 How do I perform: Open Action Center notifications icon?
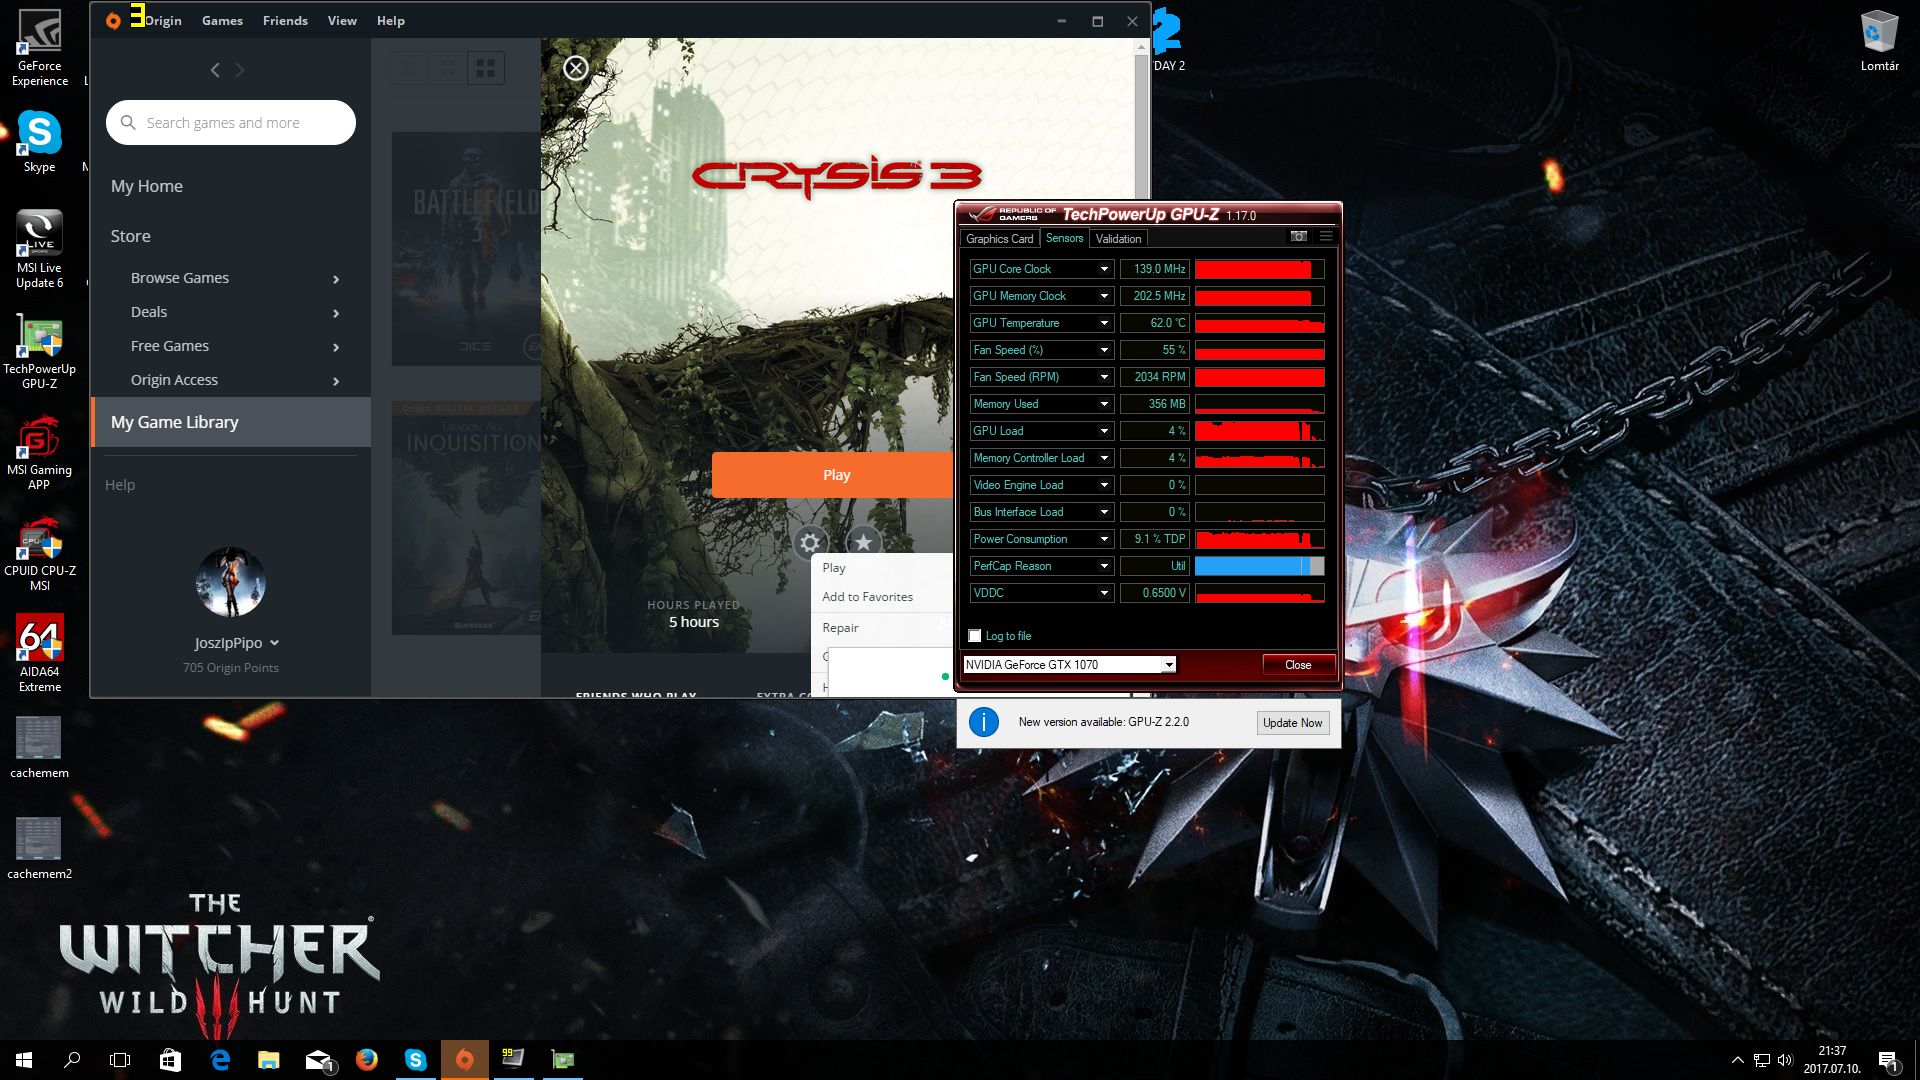click(x=1888, y=1060)
